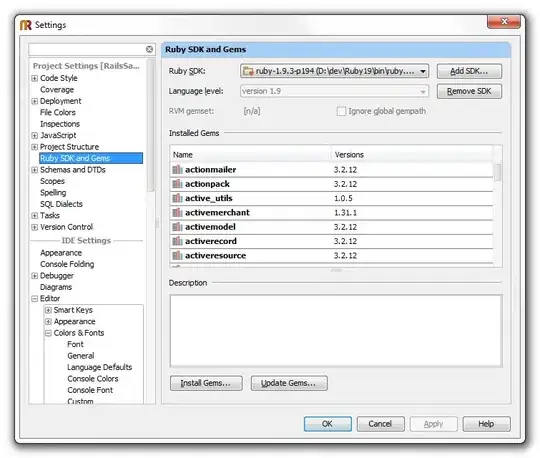Expand Appearance node under Editor
Viewport: 540px width, 458px height.
point(48,322)
